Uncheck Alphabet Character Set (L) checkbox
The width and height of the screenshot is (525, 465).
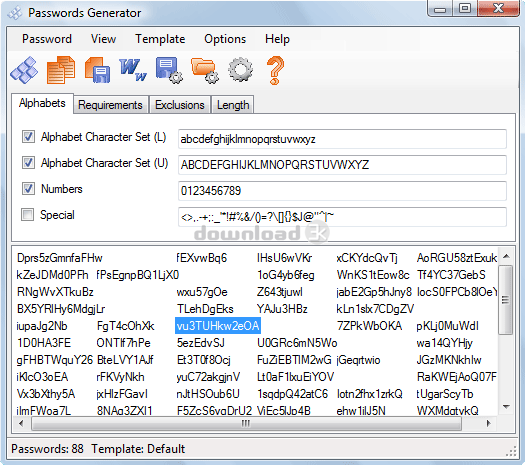[28, 137]
